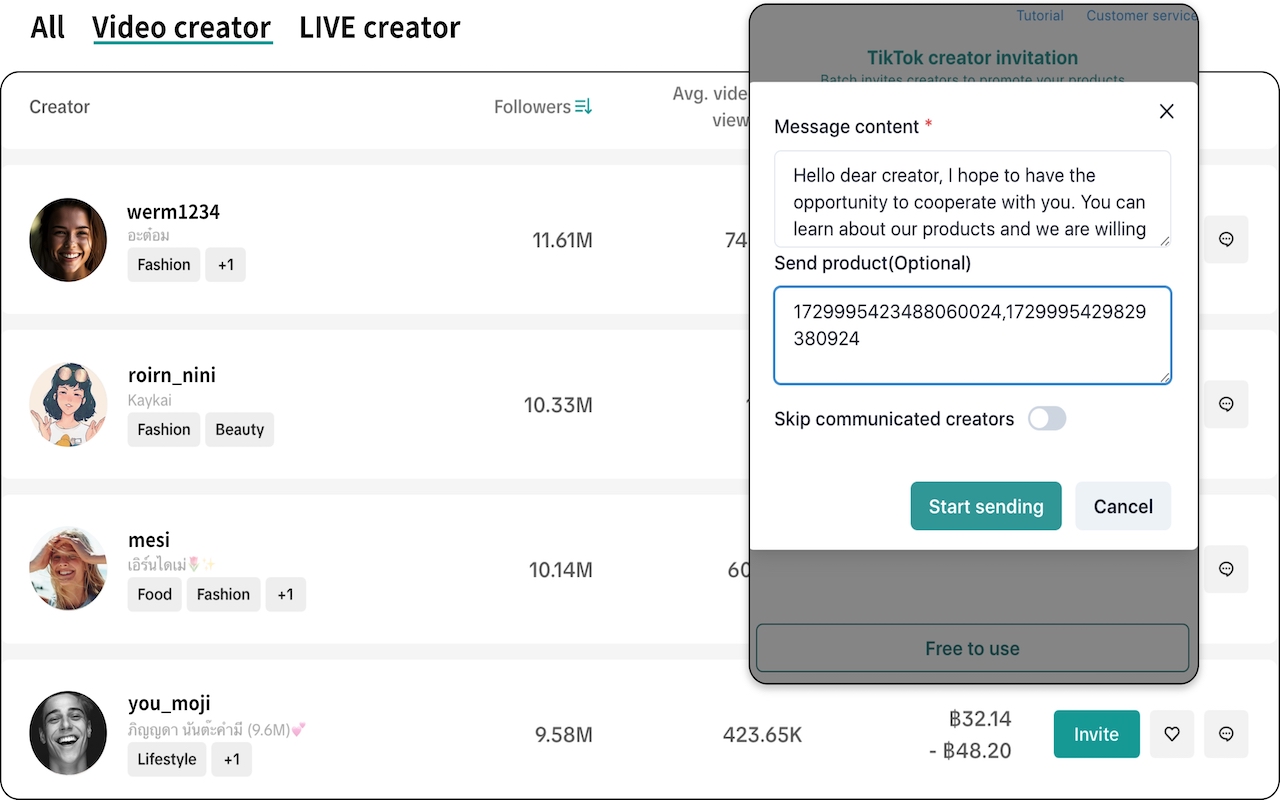The height and width of the screenshot is (800, 1280).
Task: Click the Message content text area
Action: pyautogui.click(x=972, y=199)
